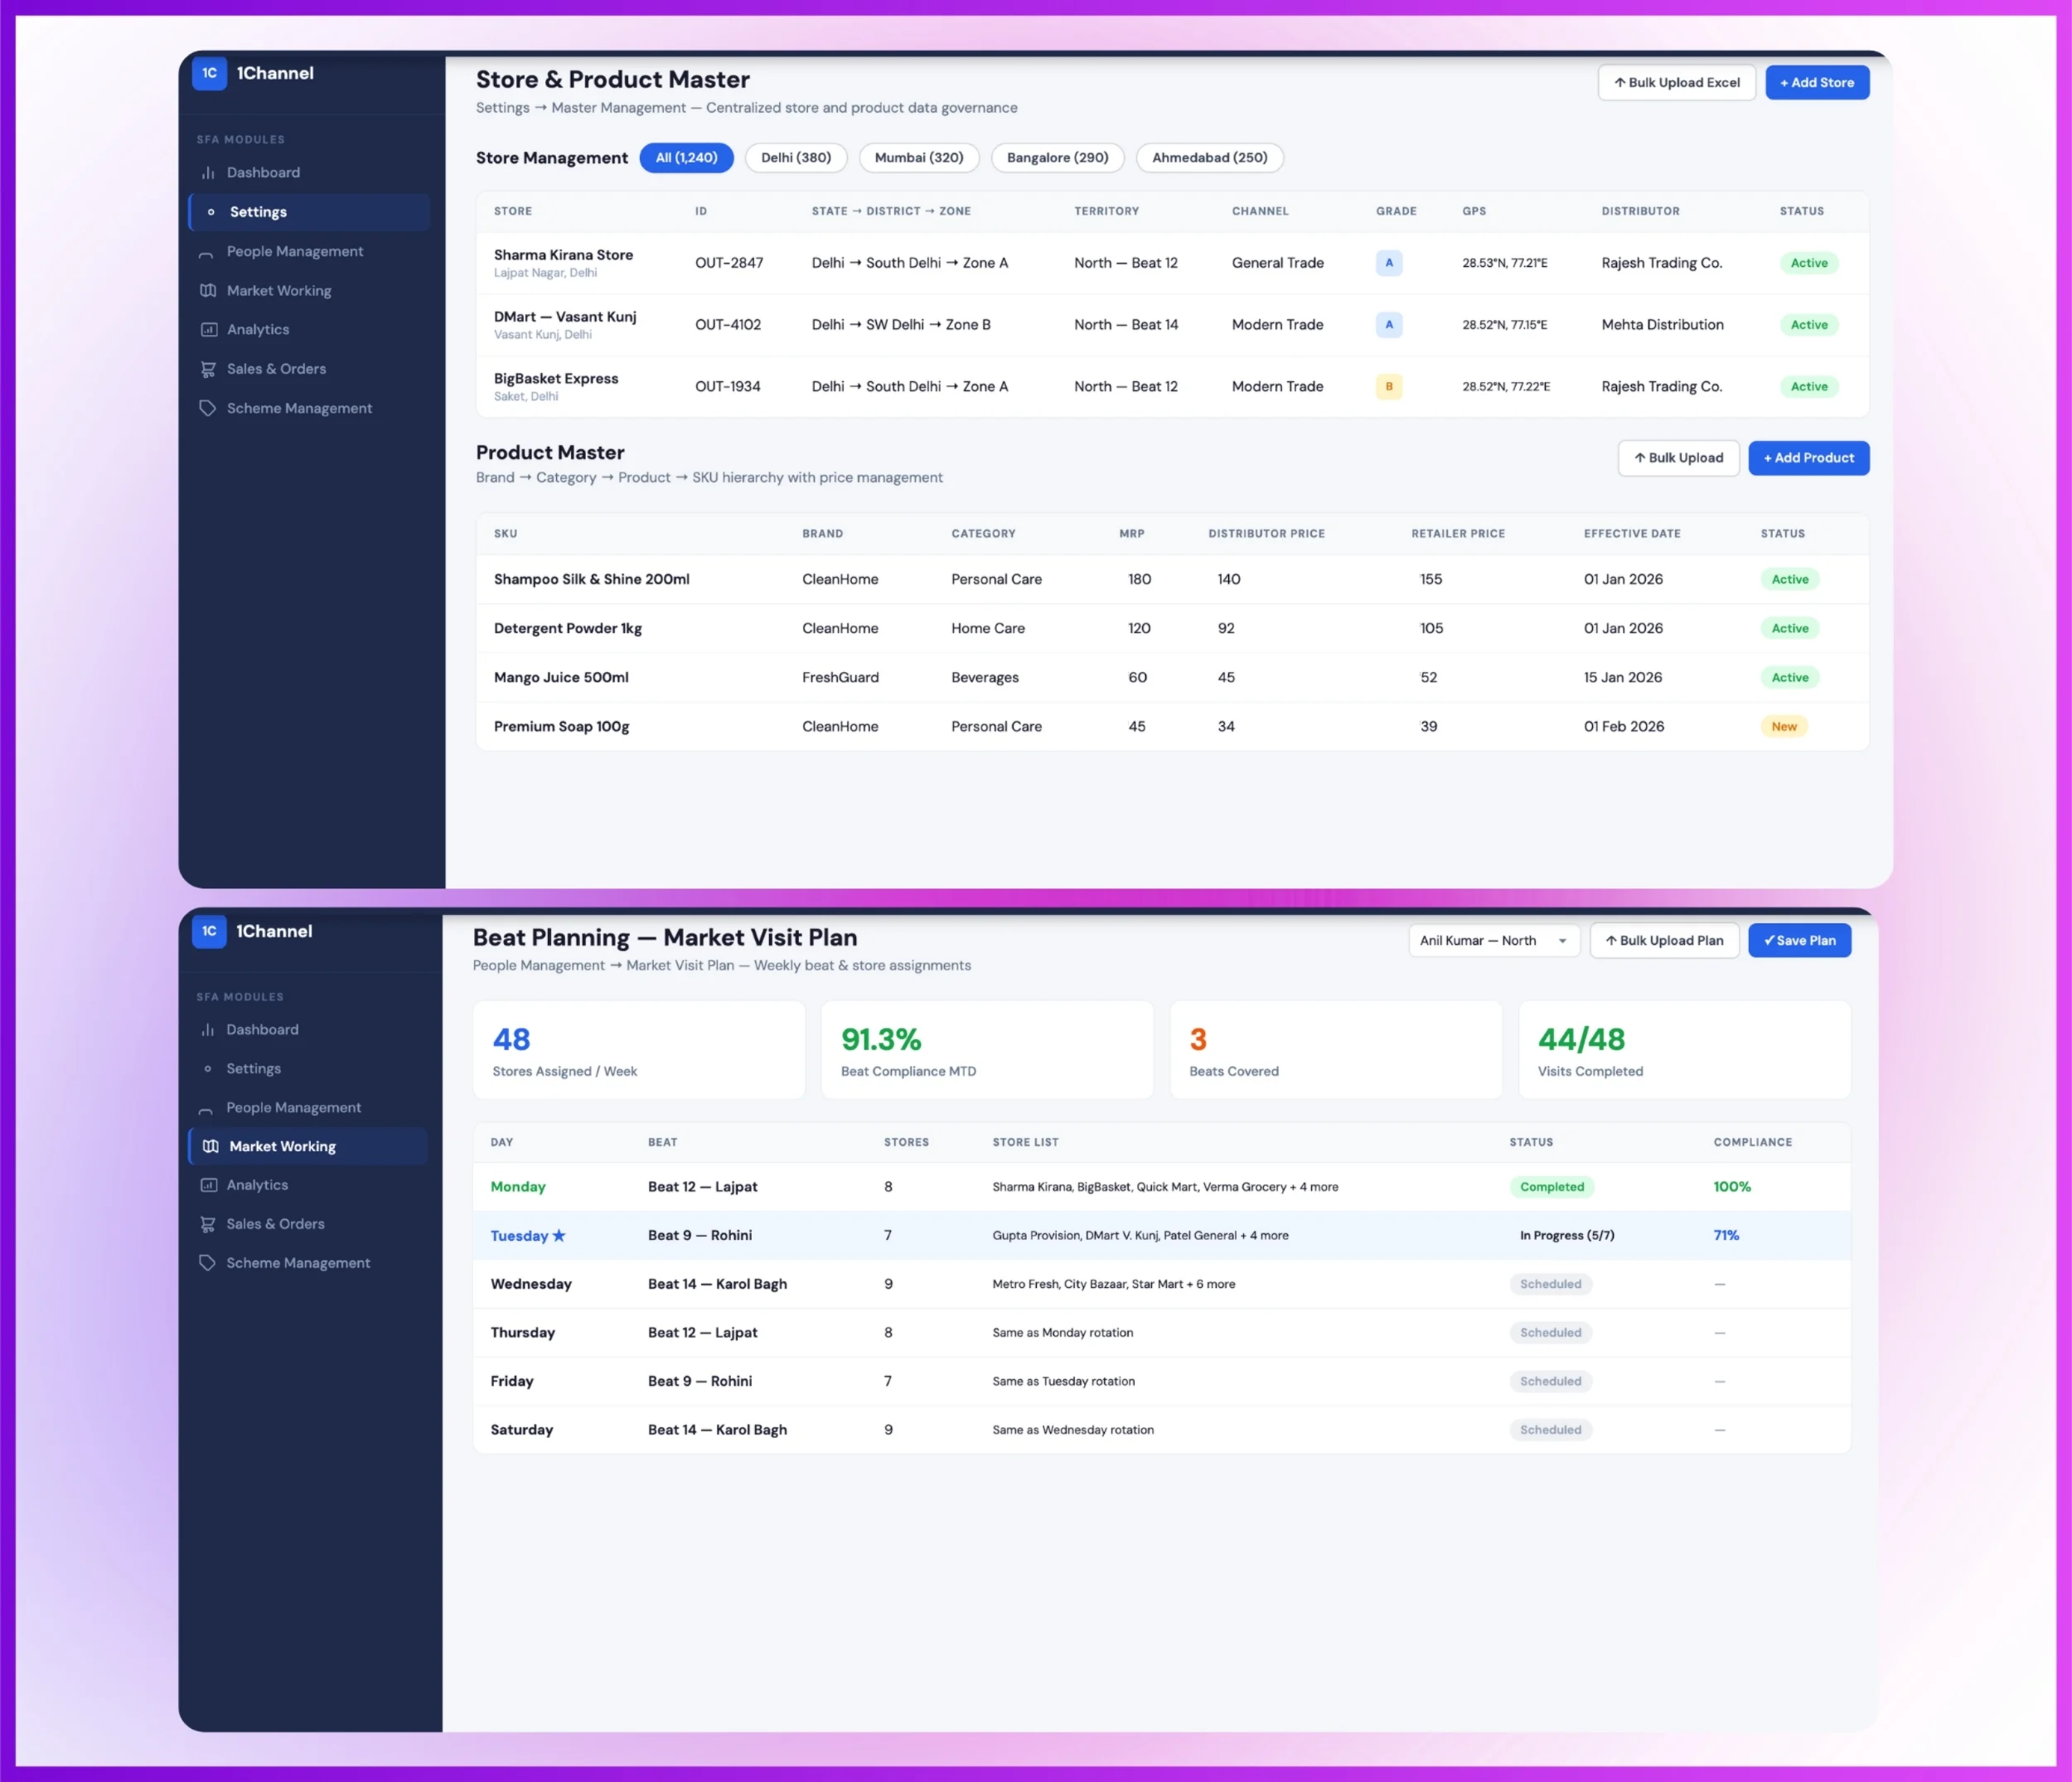Click Bulk Upload Plan in Beat Planning
The height and width of the screenshot is (1782, 2072).
click(1664, 940)
